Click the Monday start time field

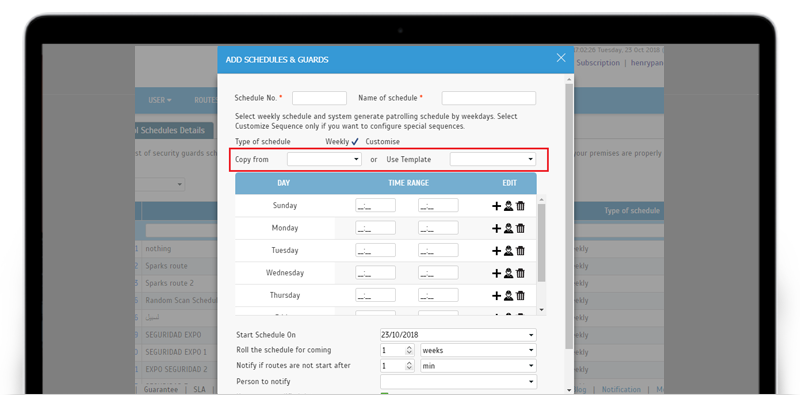point(376,228)
